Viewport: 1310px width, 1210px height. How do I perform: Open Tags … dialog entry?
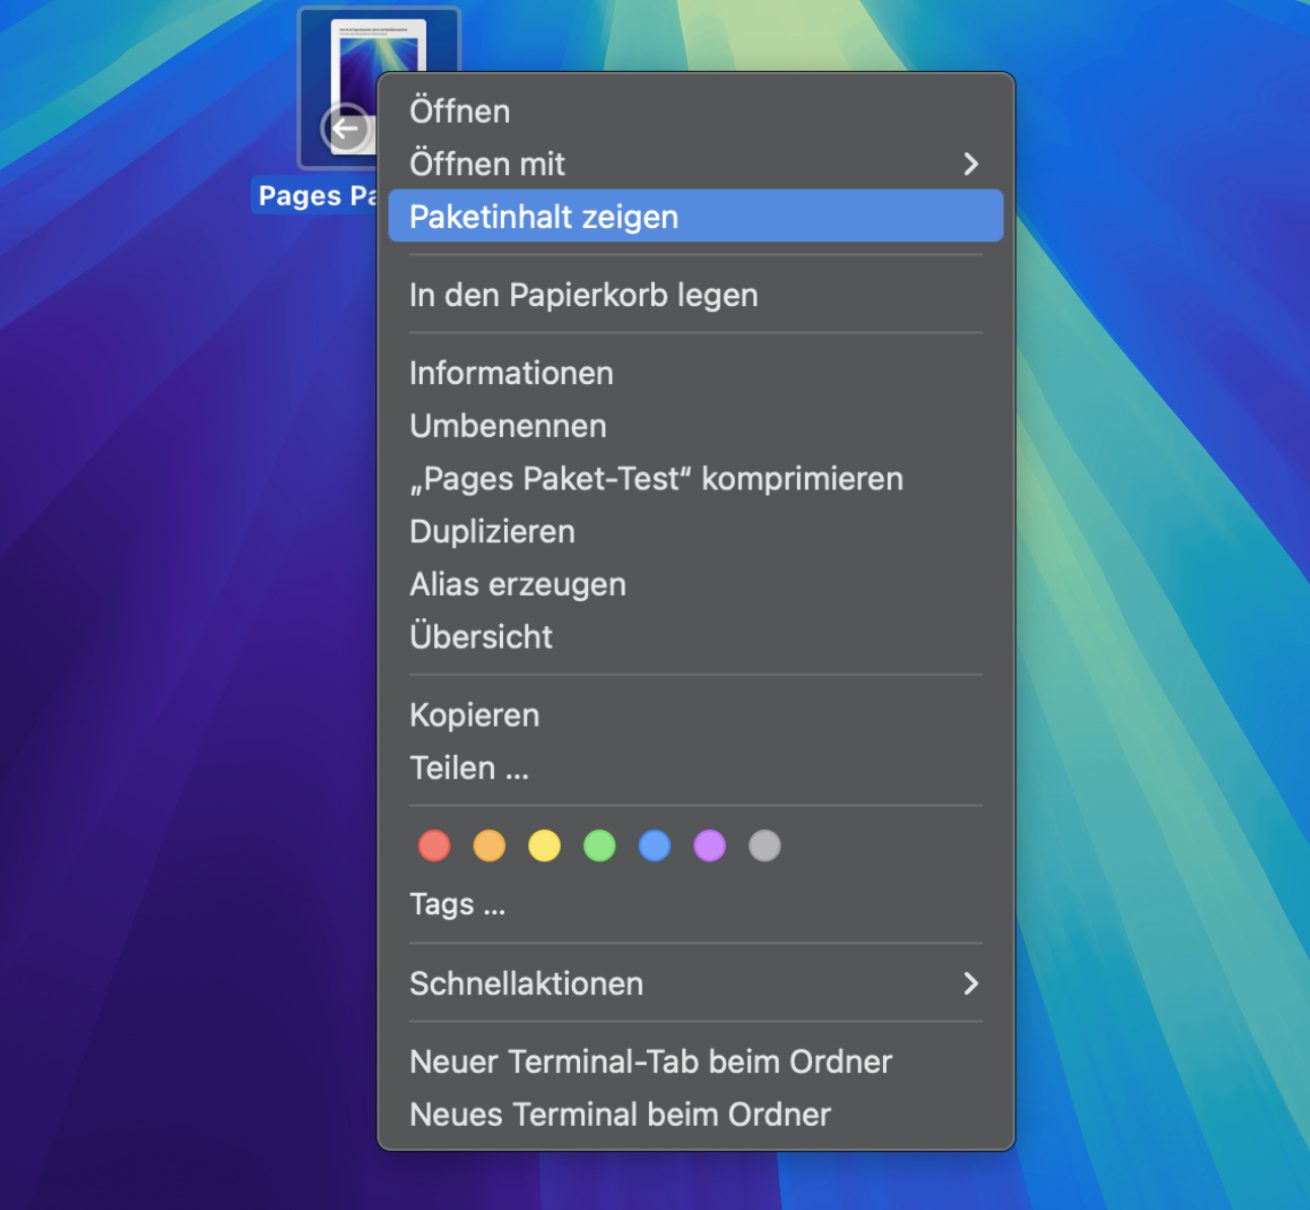pos(457,904)
